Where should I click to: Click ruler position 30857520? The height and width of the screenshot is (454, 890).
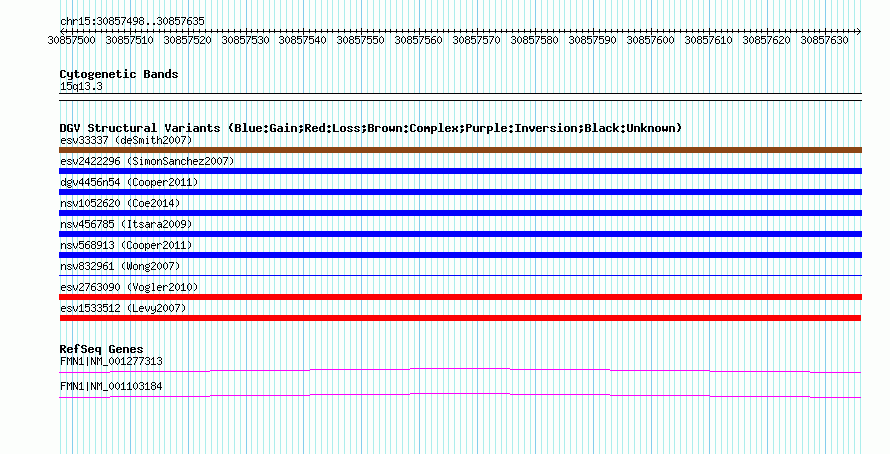187,40
